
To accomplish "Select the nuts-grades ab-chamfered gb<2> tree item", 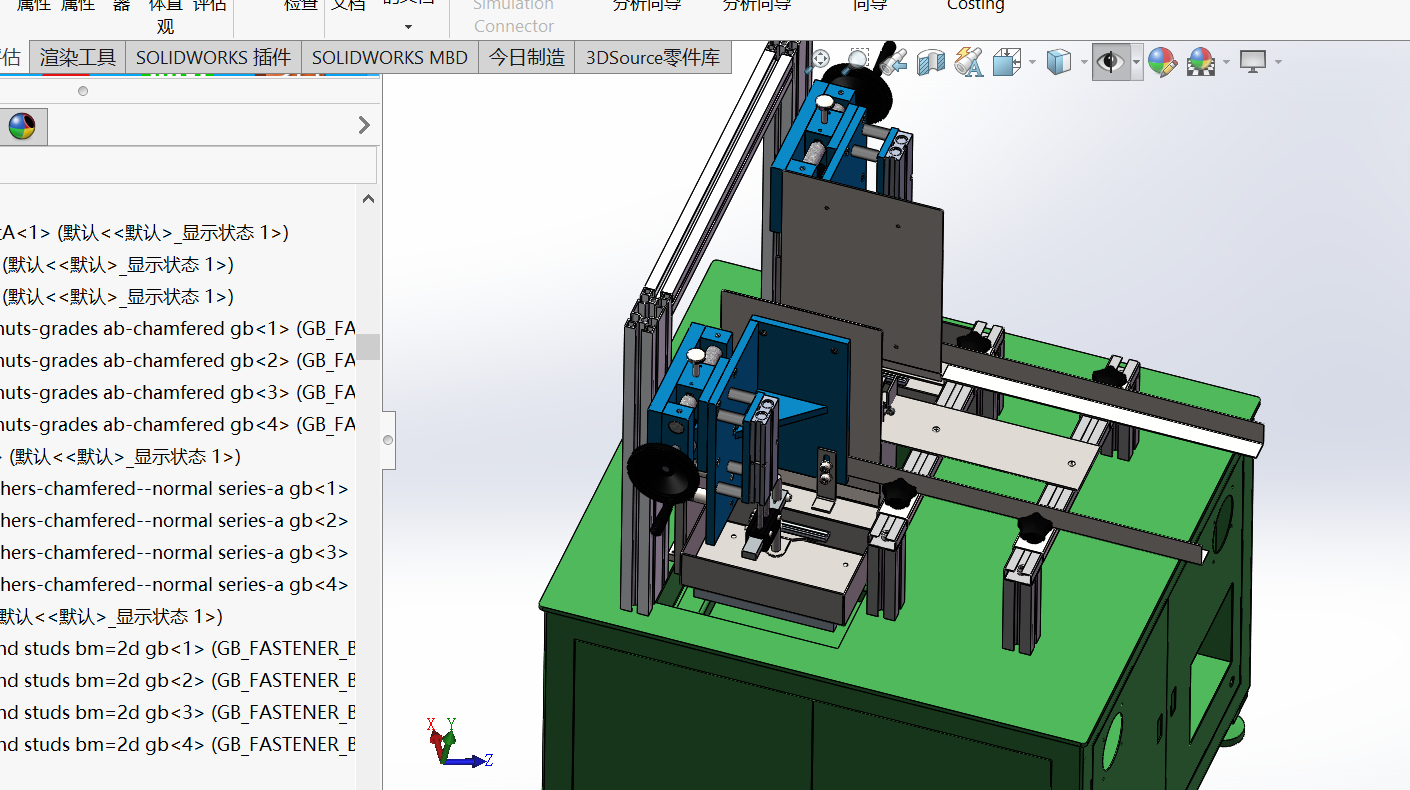I will coord(177,360).
